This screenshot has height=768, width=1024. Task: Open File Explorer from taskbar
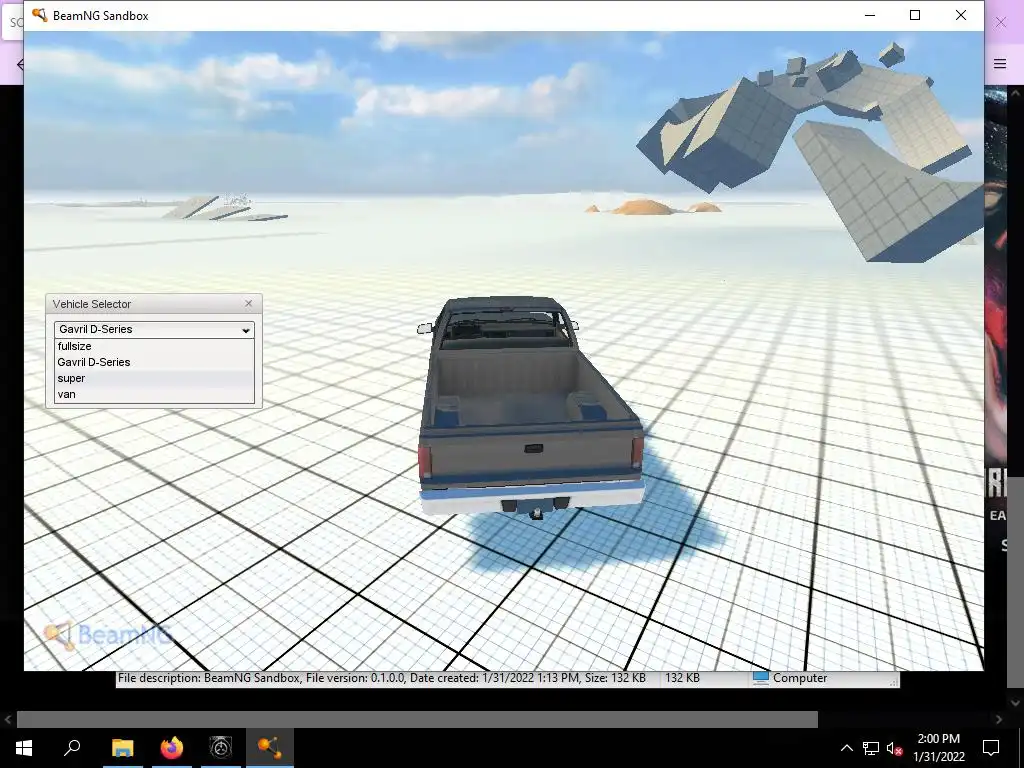(x=123, y=748)
